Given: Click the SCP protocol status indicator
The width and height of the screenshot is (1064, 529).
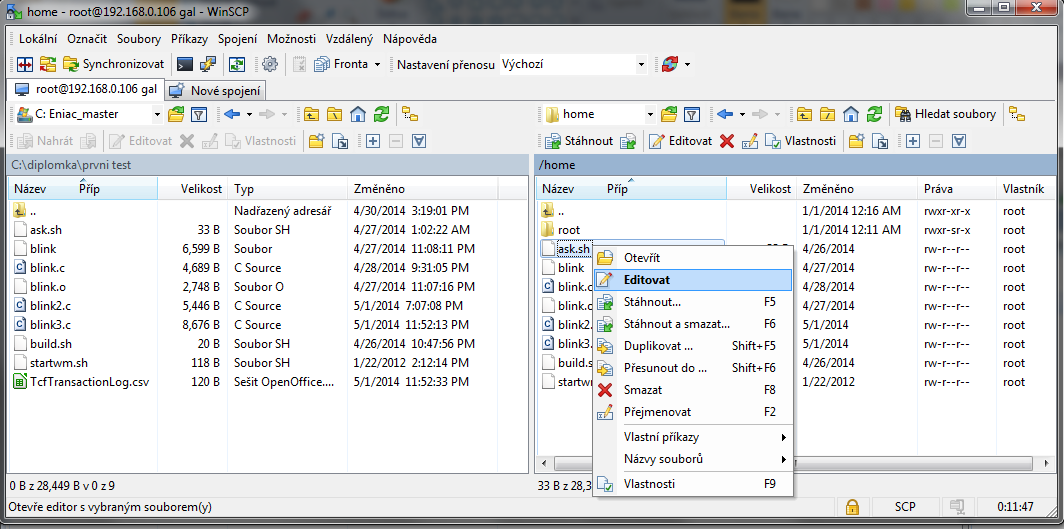Looking at the screenshot, I should coord(905,507).
